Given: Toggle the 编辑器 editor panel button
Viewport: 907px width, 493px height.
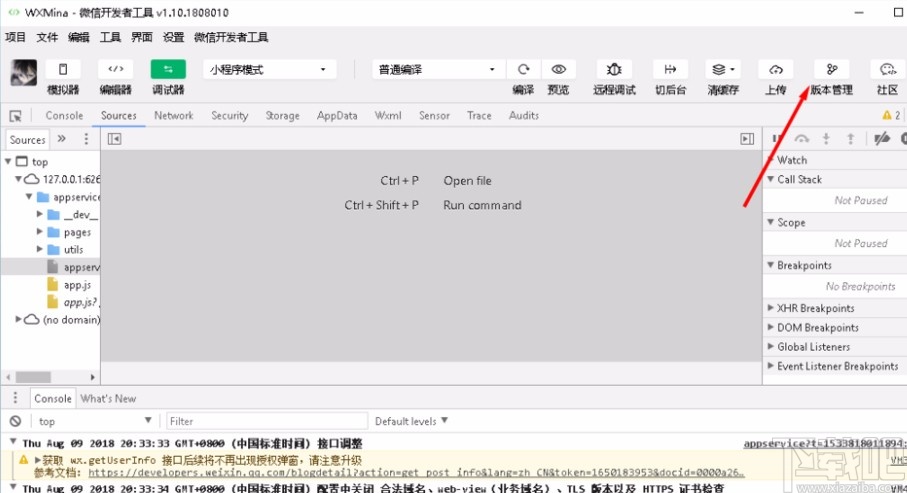Looking at the screenshot, I should (x=116, y=69).
